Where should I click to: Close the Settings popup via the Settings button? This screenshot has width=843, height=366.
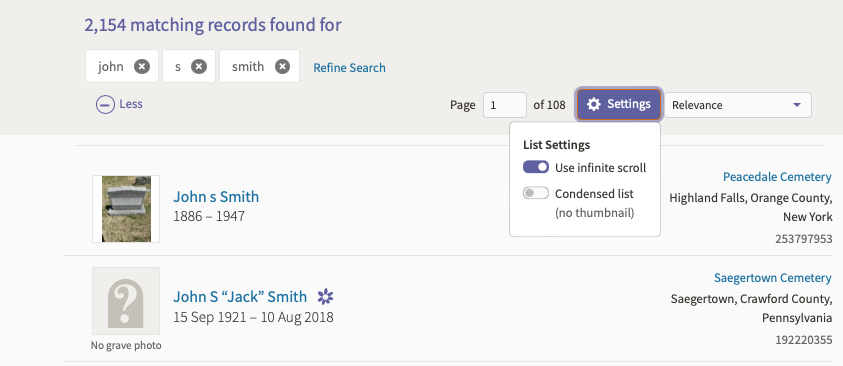click(x=619, y=104)
